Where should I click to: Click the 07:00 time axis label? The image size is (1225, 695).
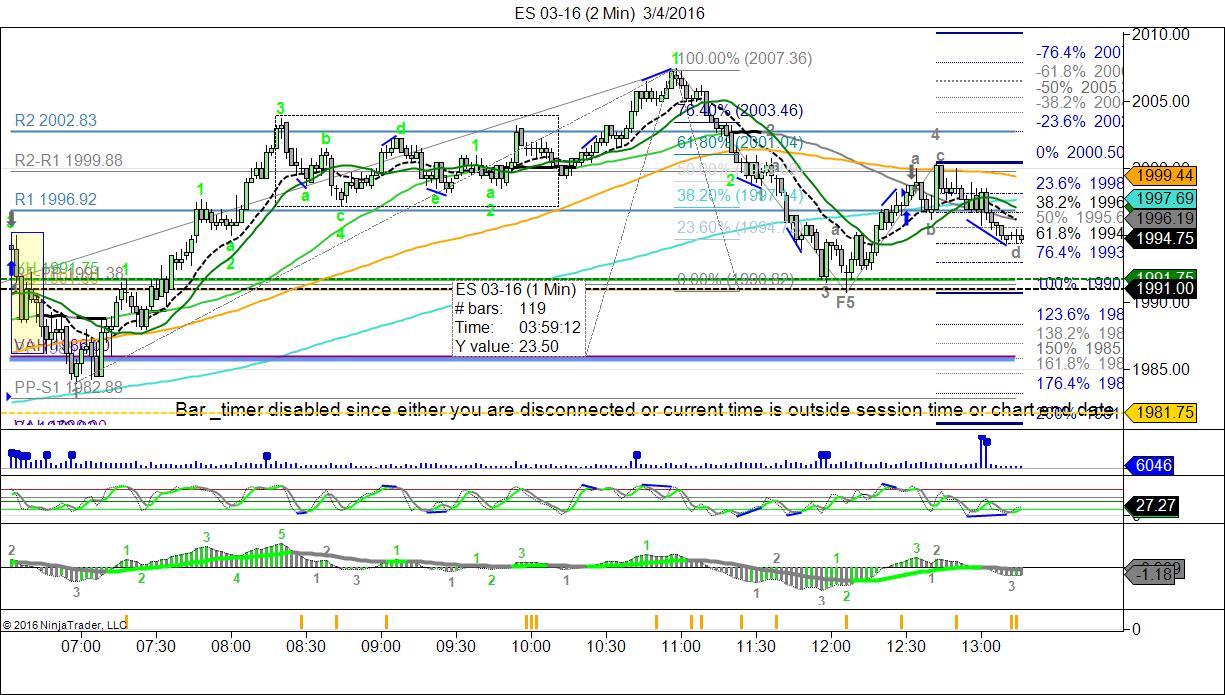pos(81,645)
